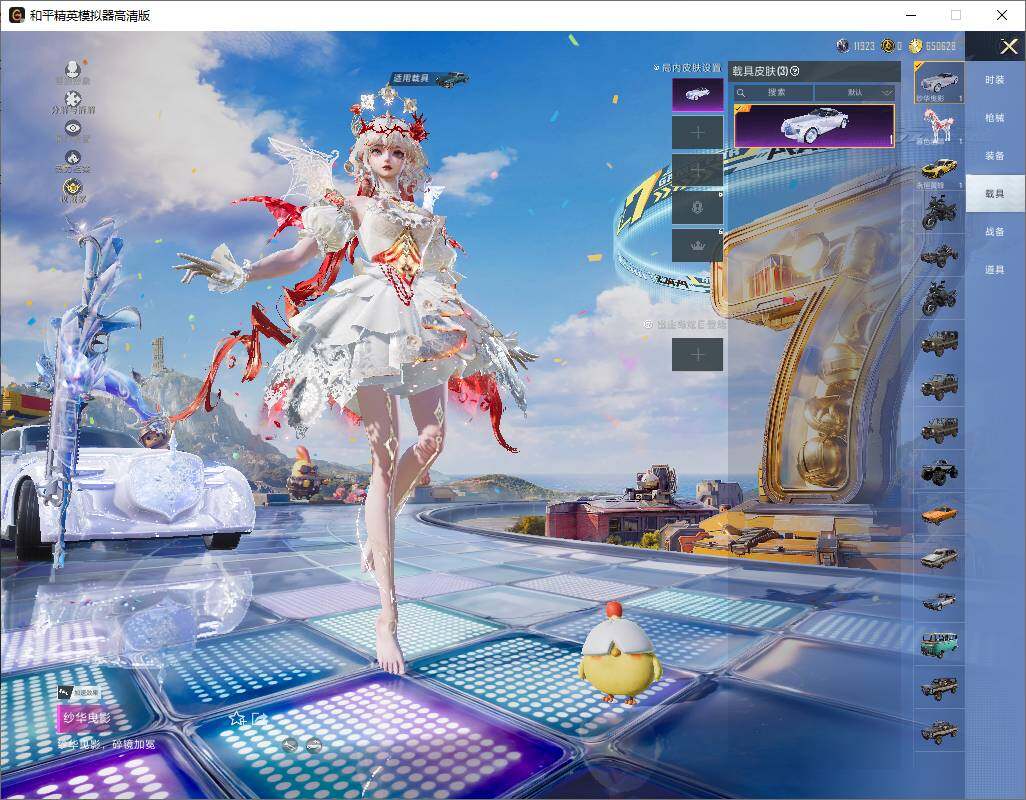
Task: Choose the pink horse mount thumbnail
Action: pyautogui.click(x=939, y=126)
